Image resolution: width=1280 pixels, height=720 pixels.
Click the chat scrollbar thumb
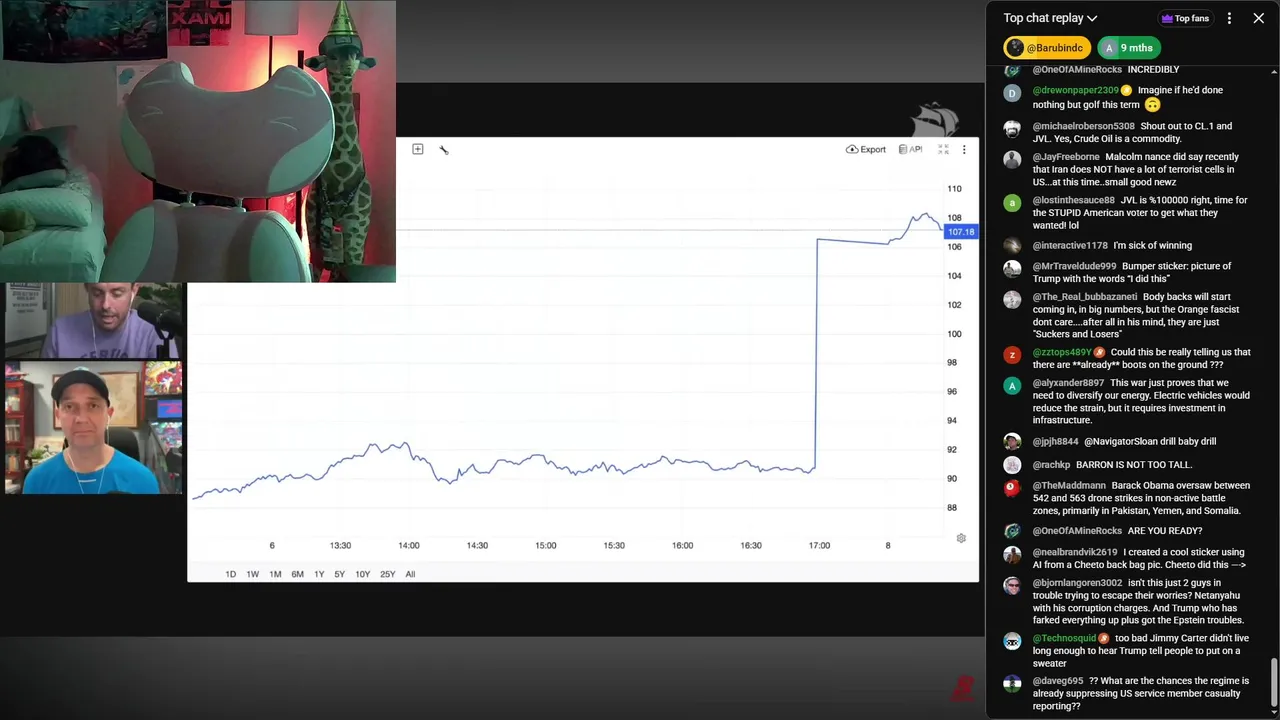[x=1274, y=681]
